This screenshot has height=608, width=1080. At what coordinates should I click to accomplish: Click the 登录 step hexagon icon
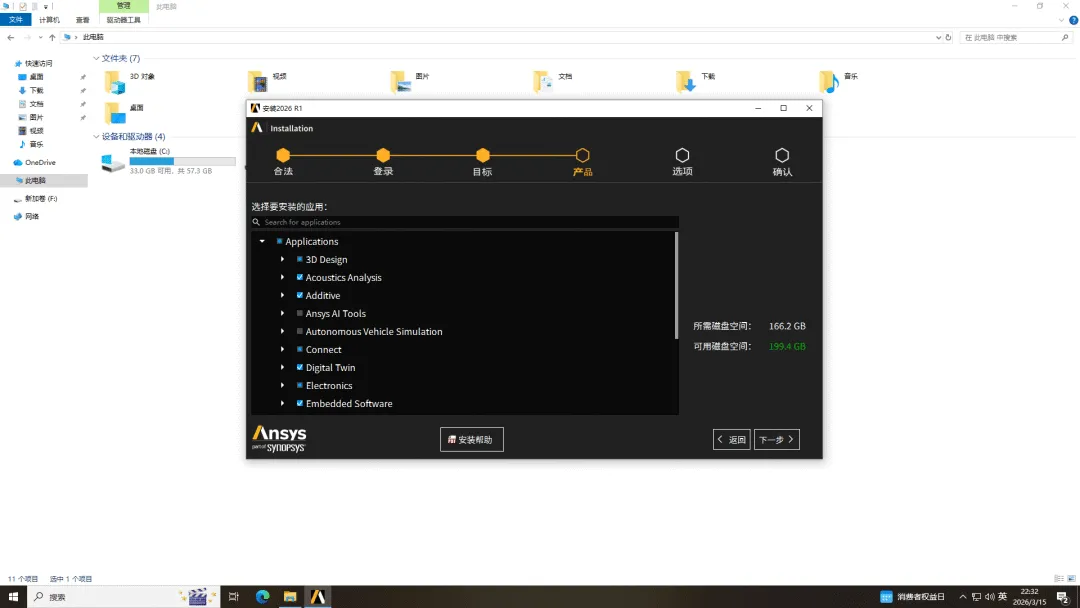coord(383,155)
